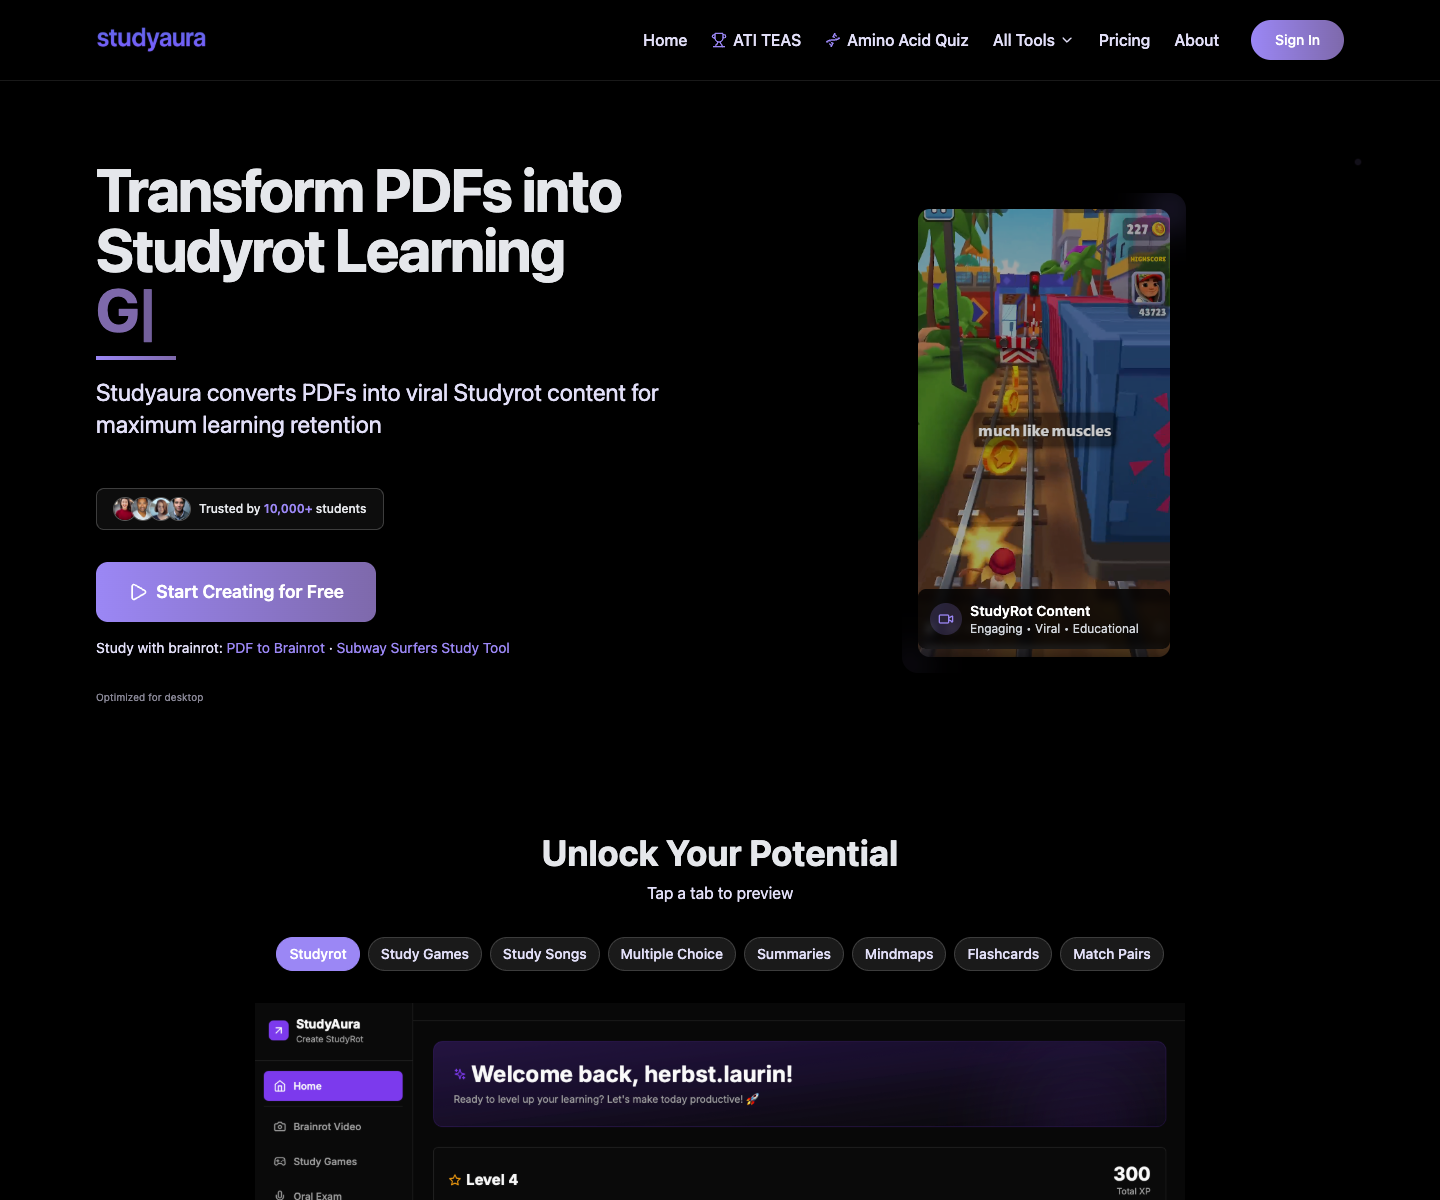Click the ATI TEAS trophy icon
Screen dimensions: 1440x1200
tap(719, 40)
